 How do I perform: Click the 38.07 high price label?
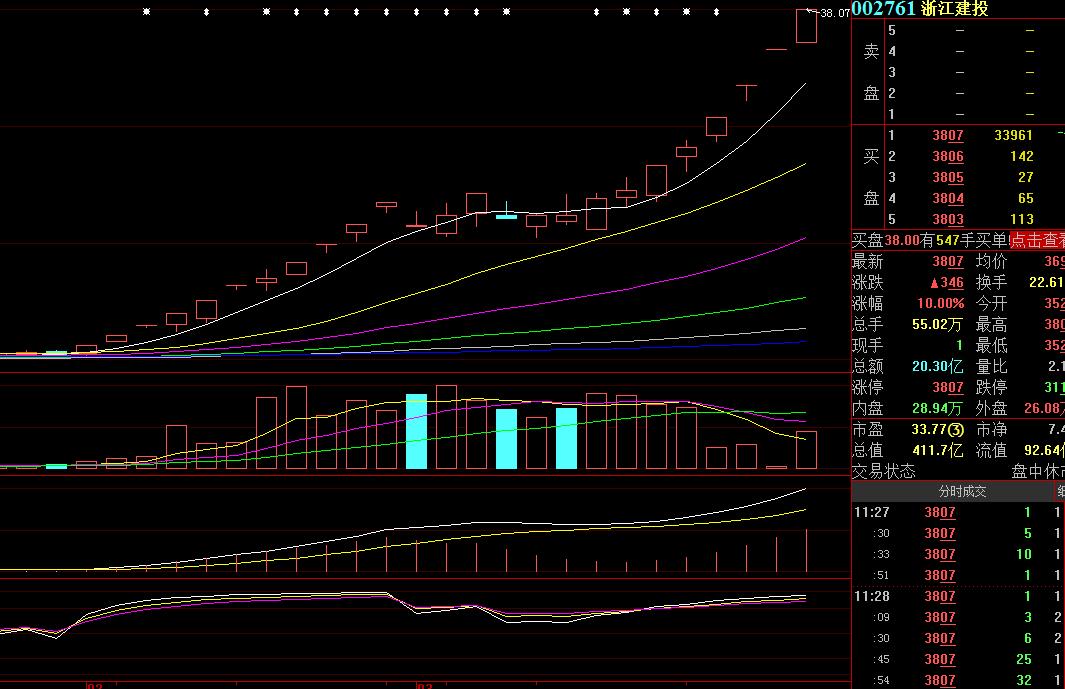(834, 13)
